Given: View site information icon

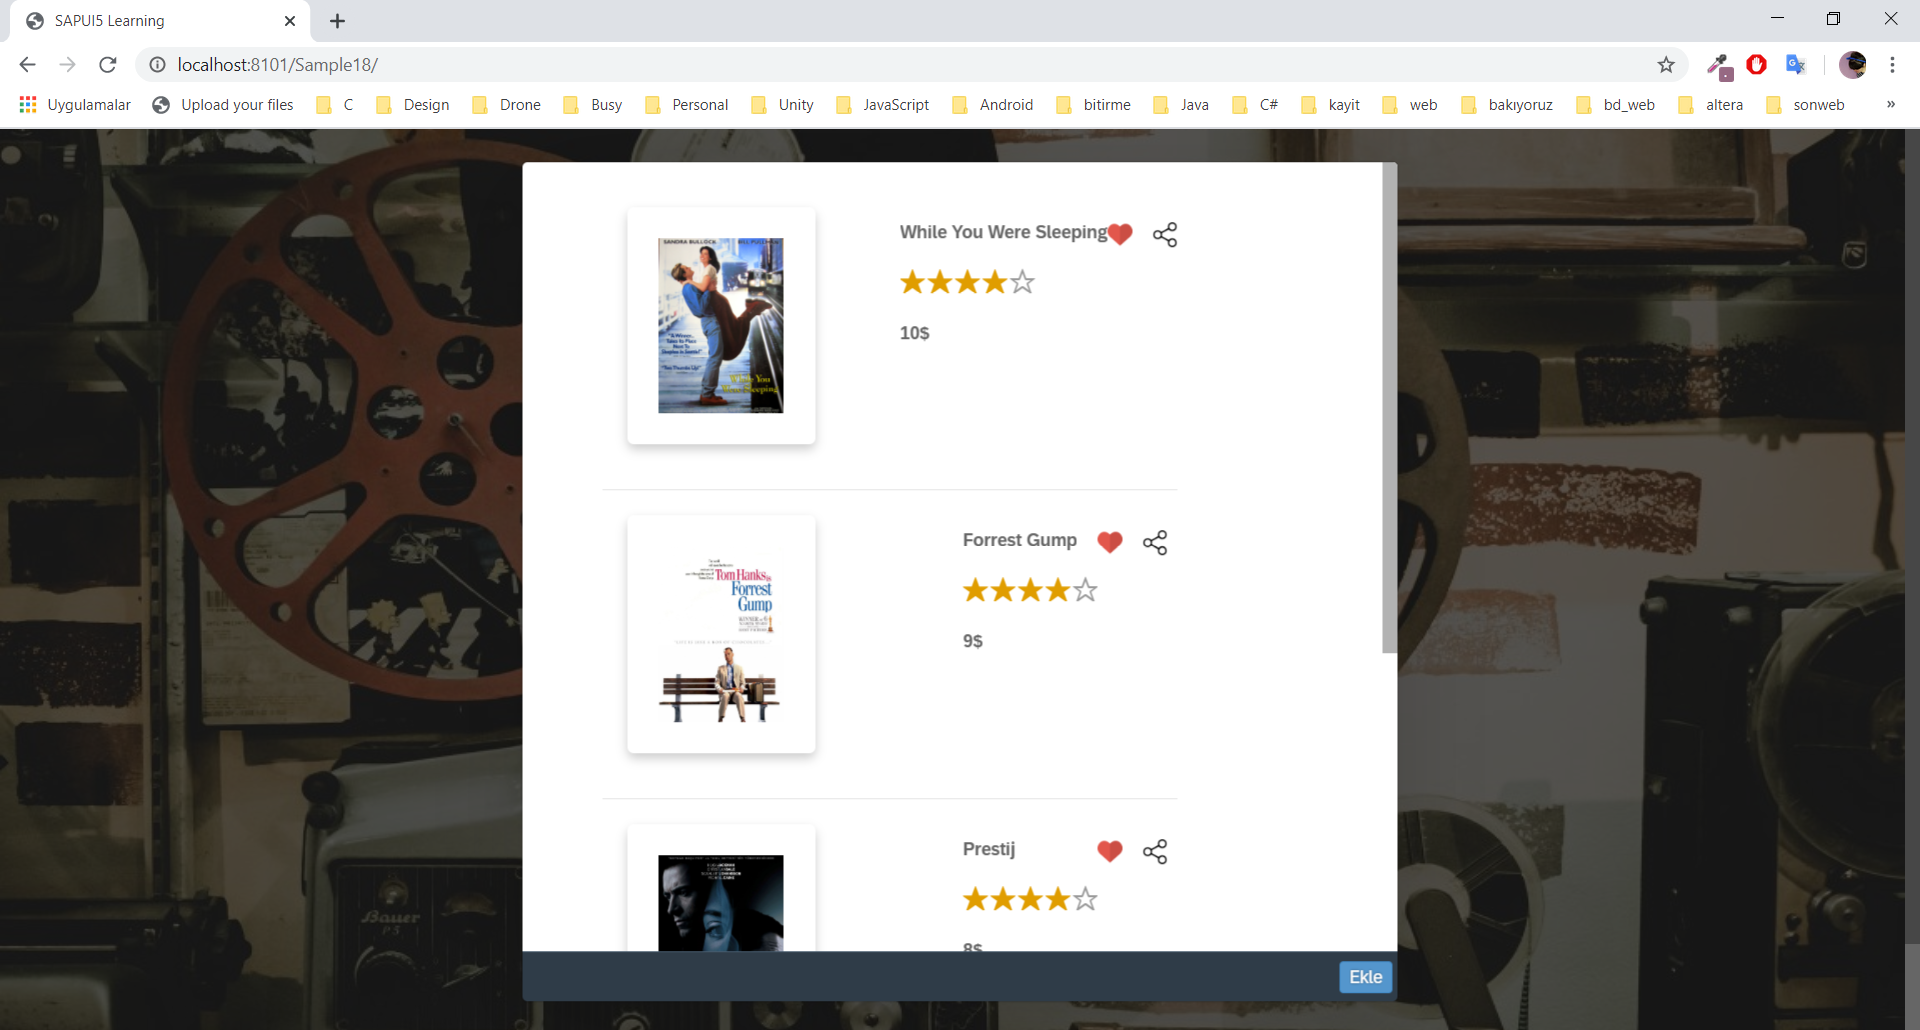Looking at the screenshot, I should pos(157,64).
